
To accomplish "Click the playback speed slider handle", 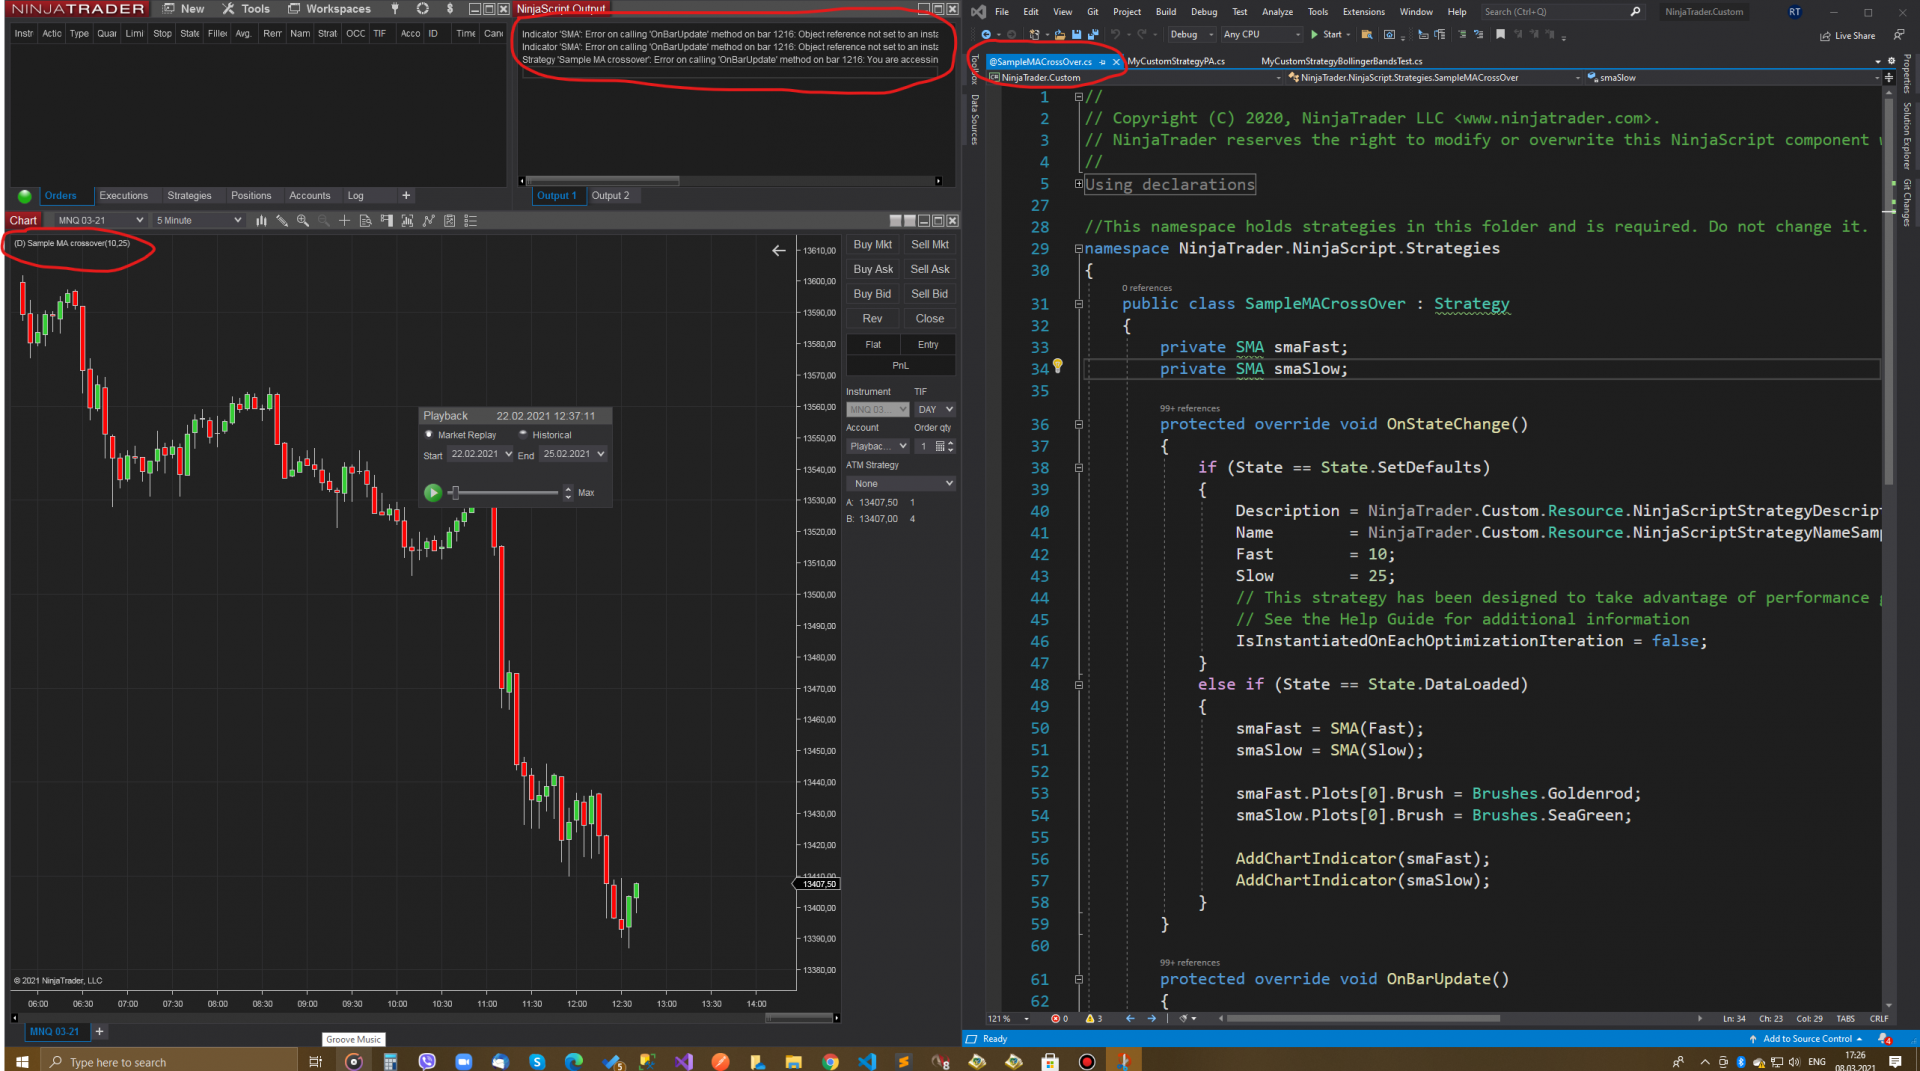I will tap(455, 493).
